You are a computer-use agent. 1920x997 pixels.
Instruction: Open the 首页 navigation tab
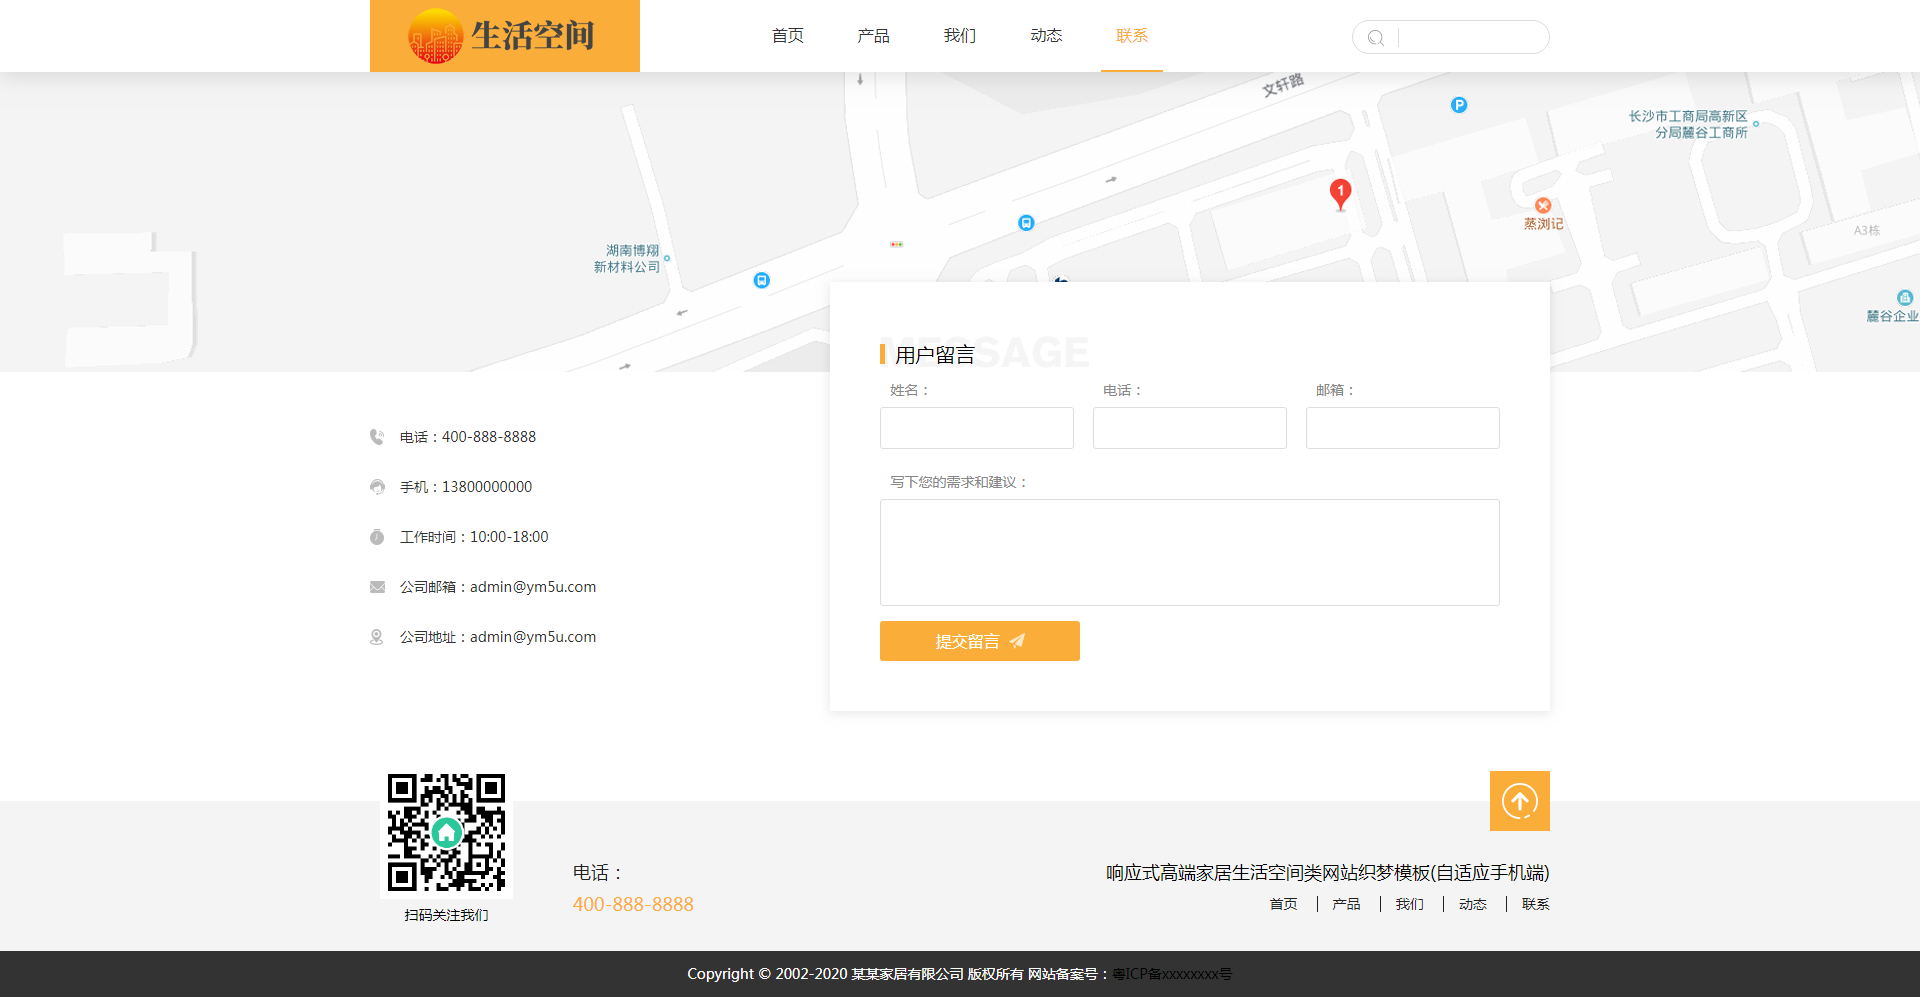tap(788, 36)
